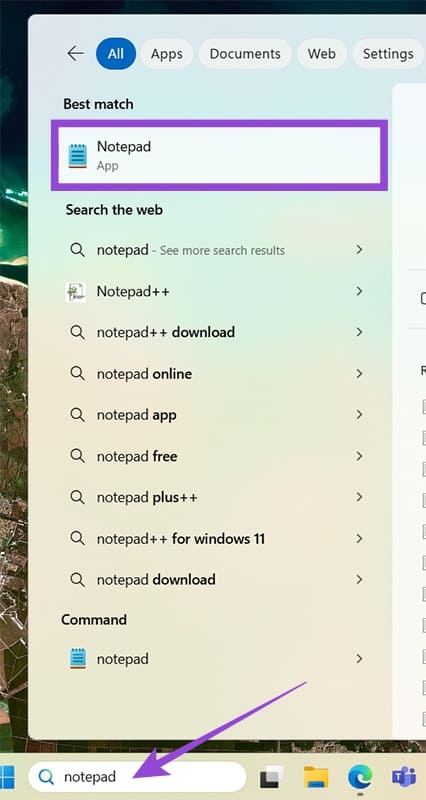Expand the 'notepad online' suggestion chevron
Viewport: 426px width, 800px height.
(x=359, y=373)
